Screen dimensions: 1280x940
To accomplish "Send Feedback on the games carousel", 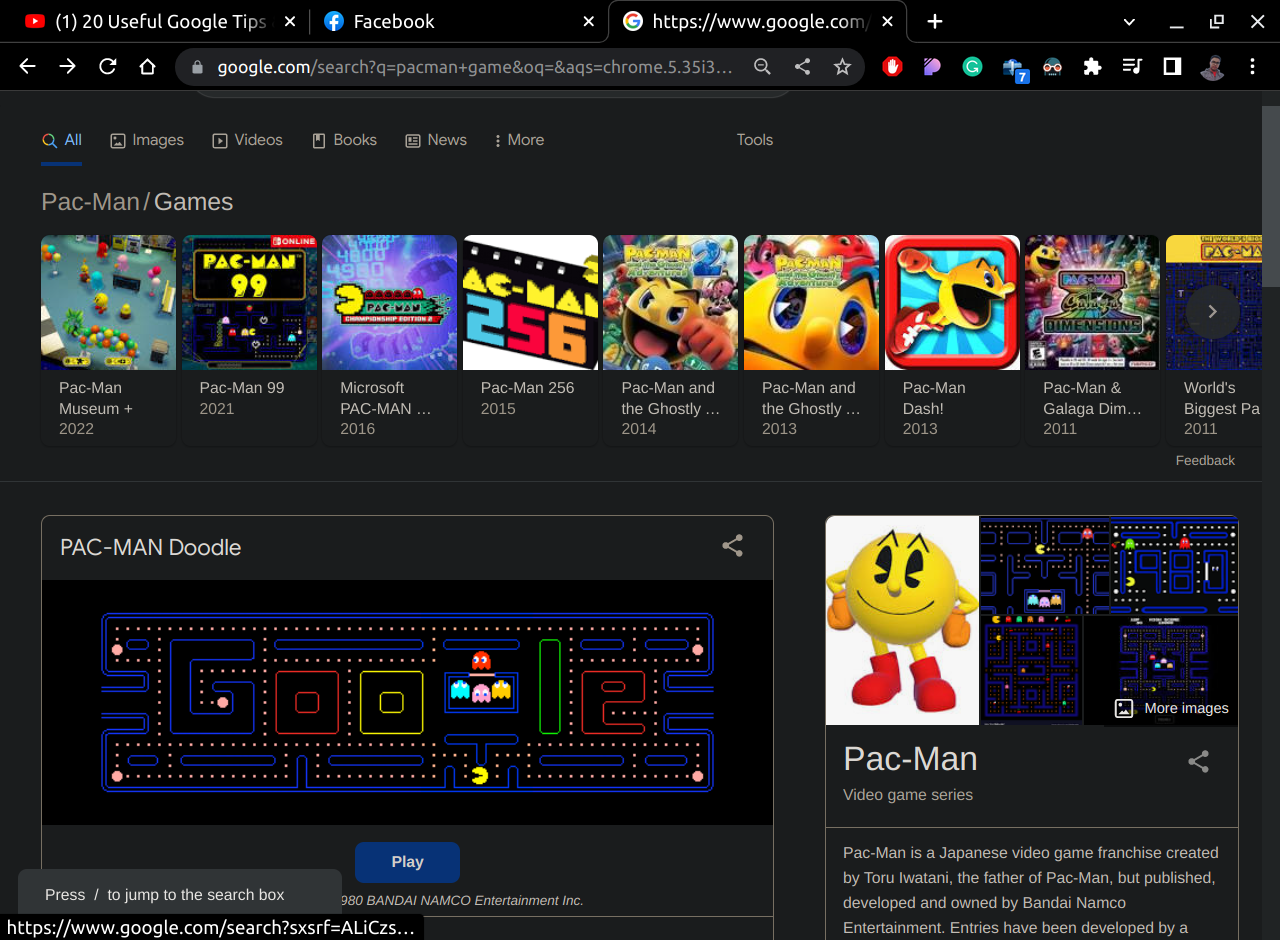I will coord(1205,460).
